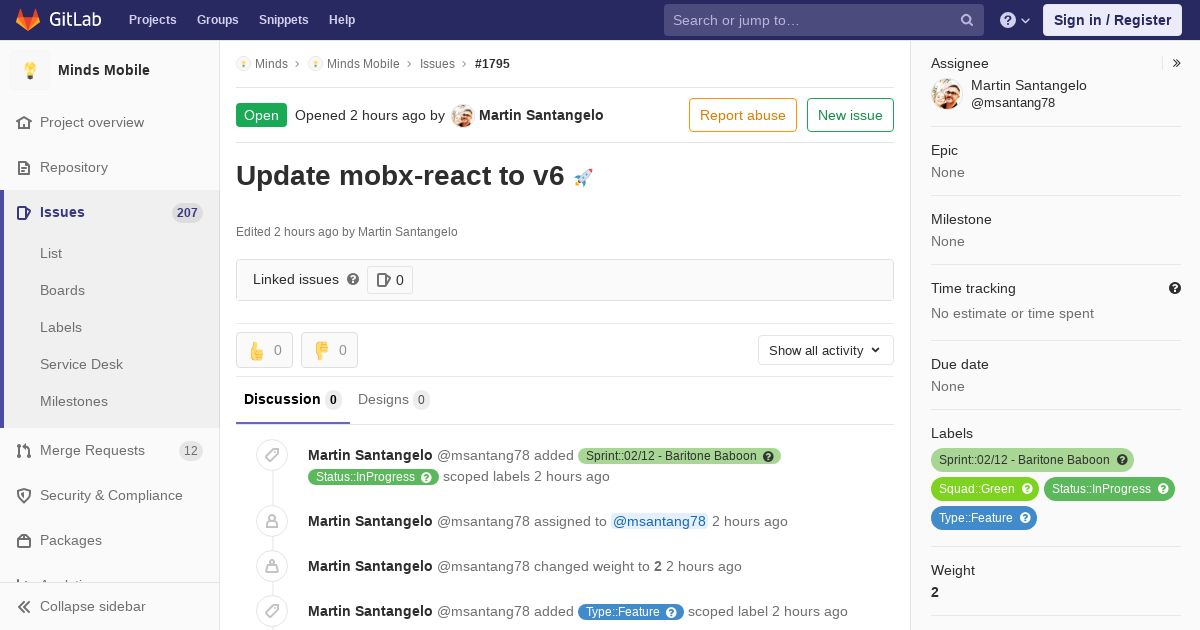Click the Squad::Green label
1200x630 pixels.
pos(985,489)
